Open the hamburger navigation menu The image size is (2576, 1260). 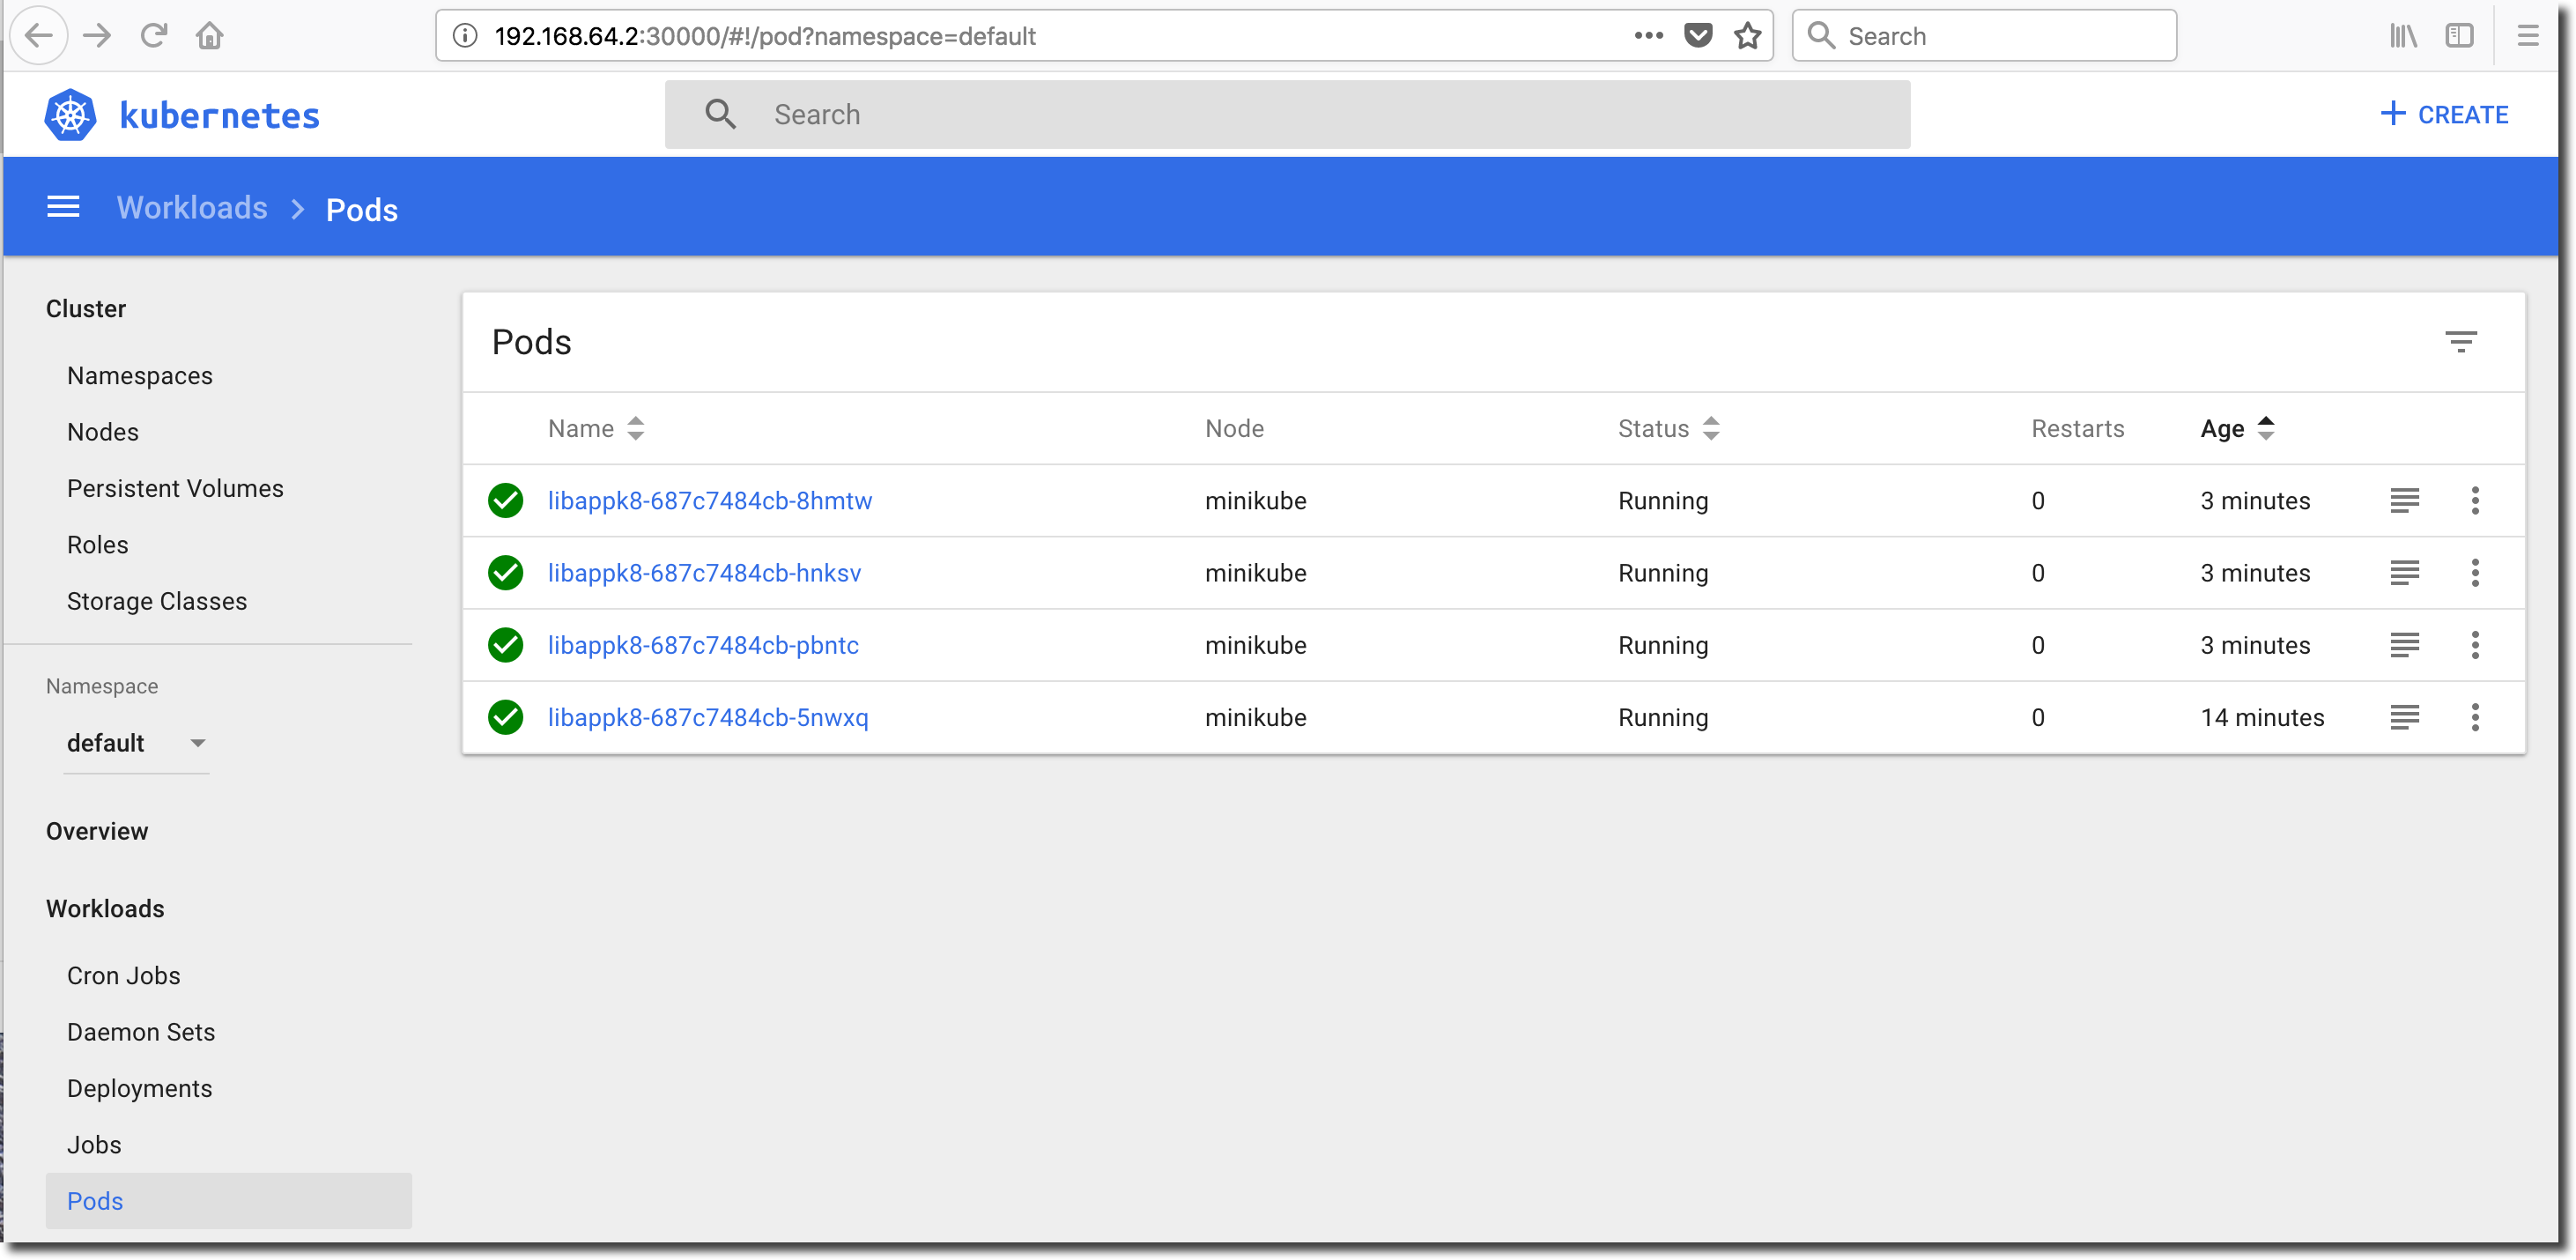(x=63, y=207)
